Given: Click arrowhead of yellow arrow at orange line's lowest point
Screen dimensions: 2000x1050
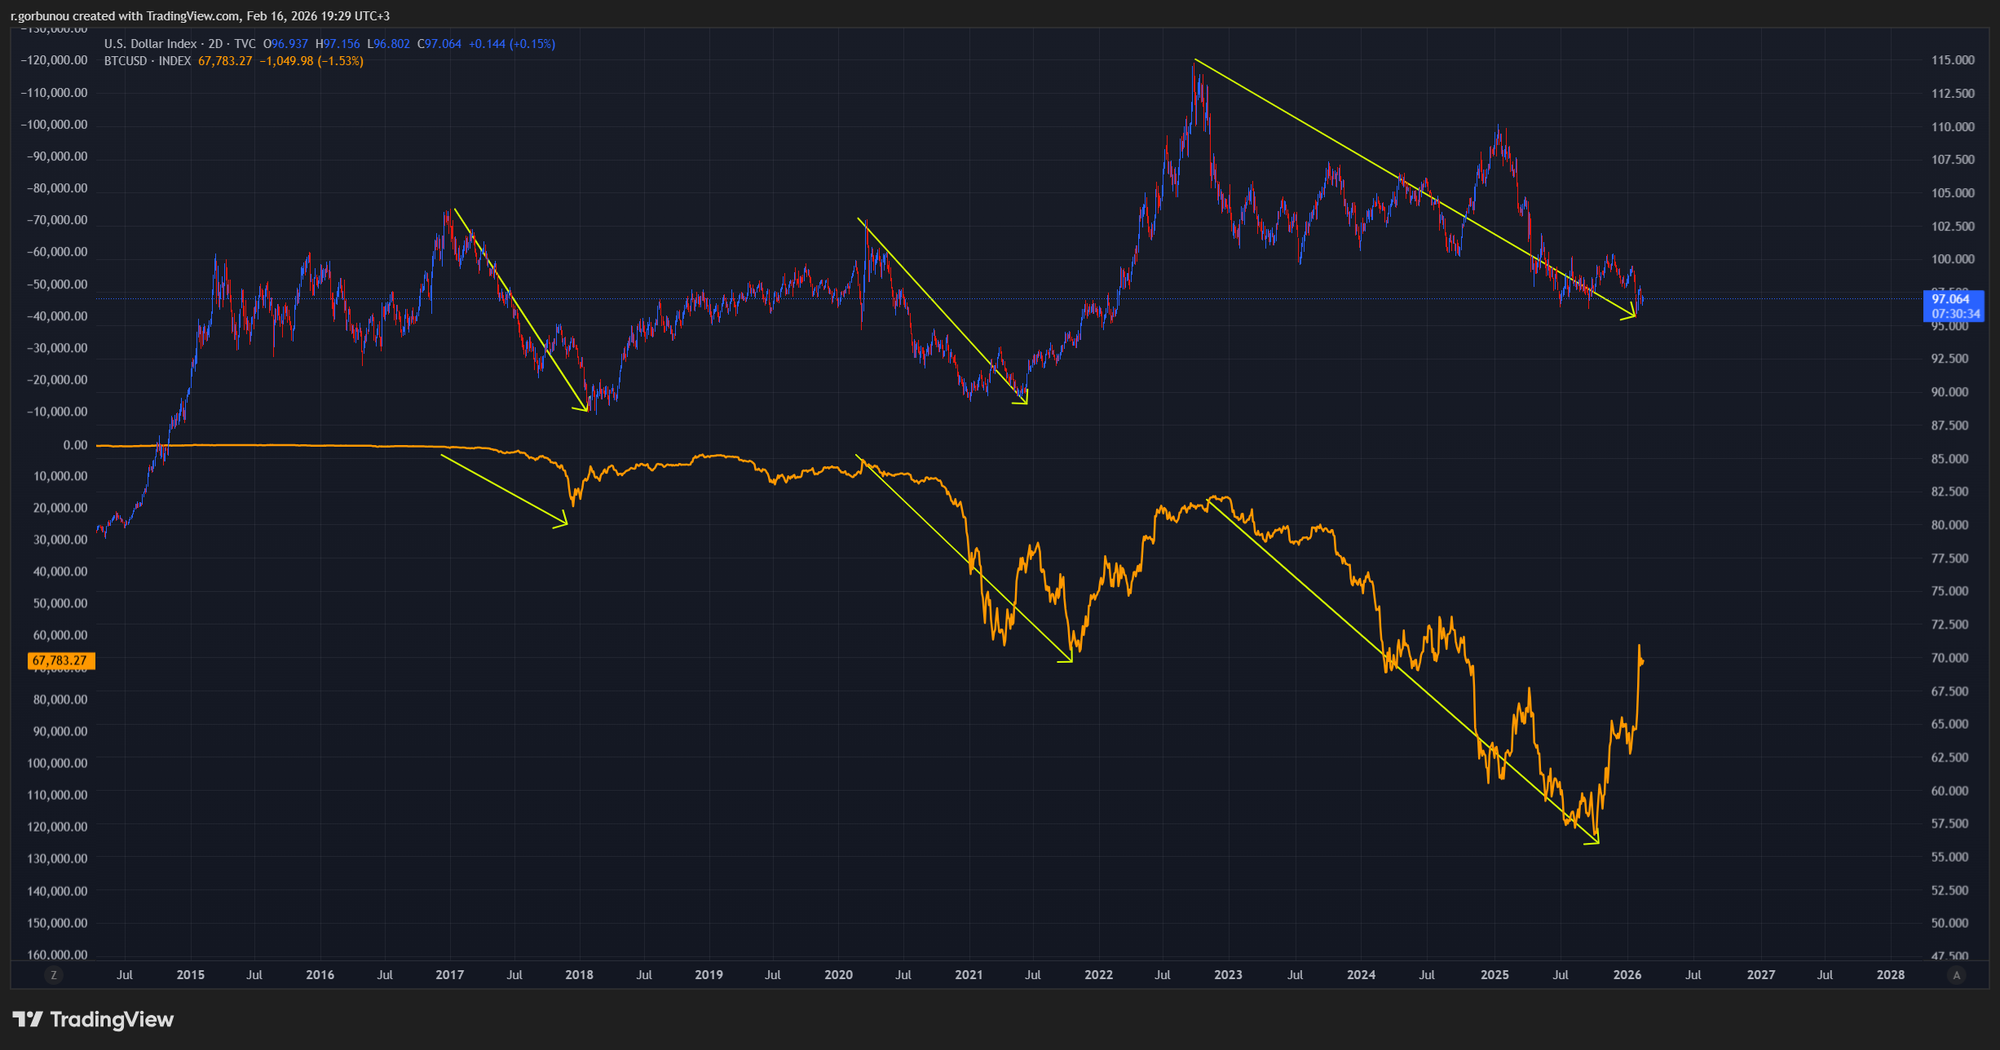Looking at the screenshot, I should click(1595, 842).
